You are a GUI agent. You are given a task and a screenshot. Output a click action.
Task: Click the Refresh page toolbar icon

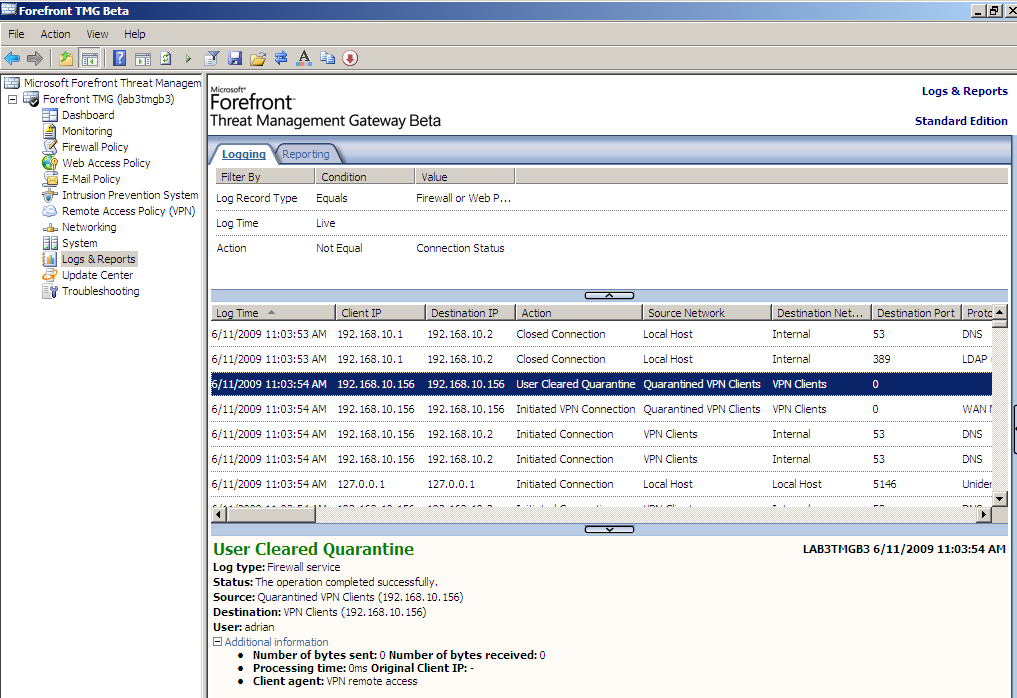166,58
